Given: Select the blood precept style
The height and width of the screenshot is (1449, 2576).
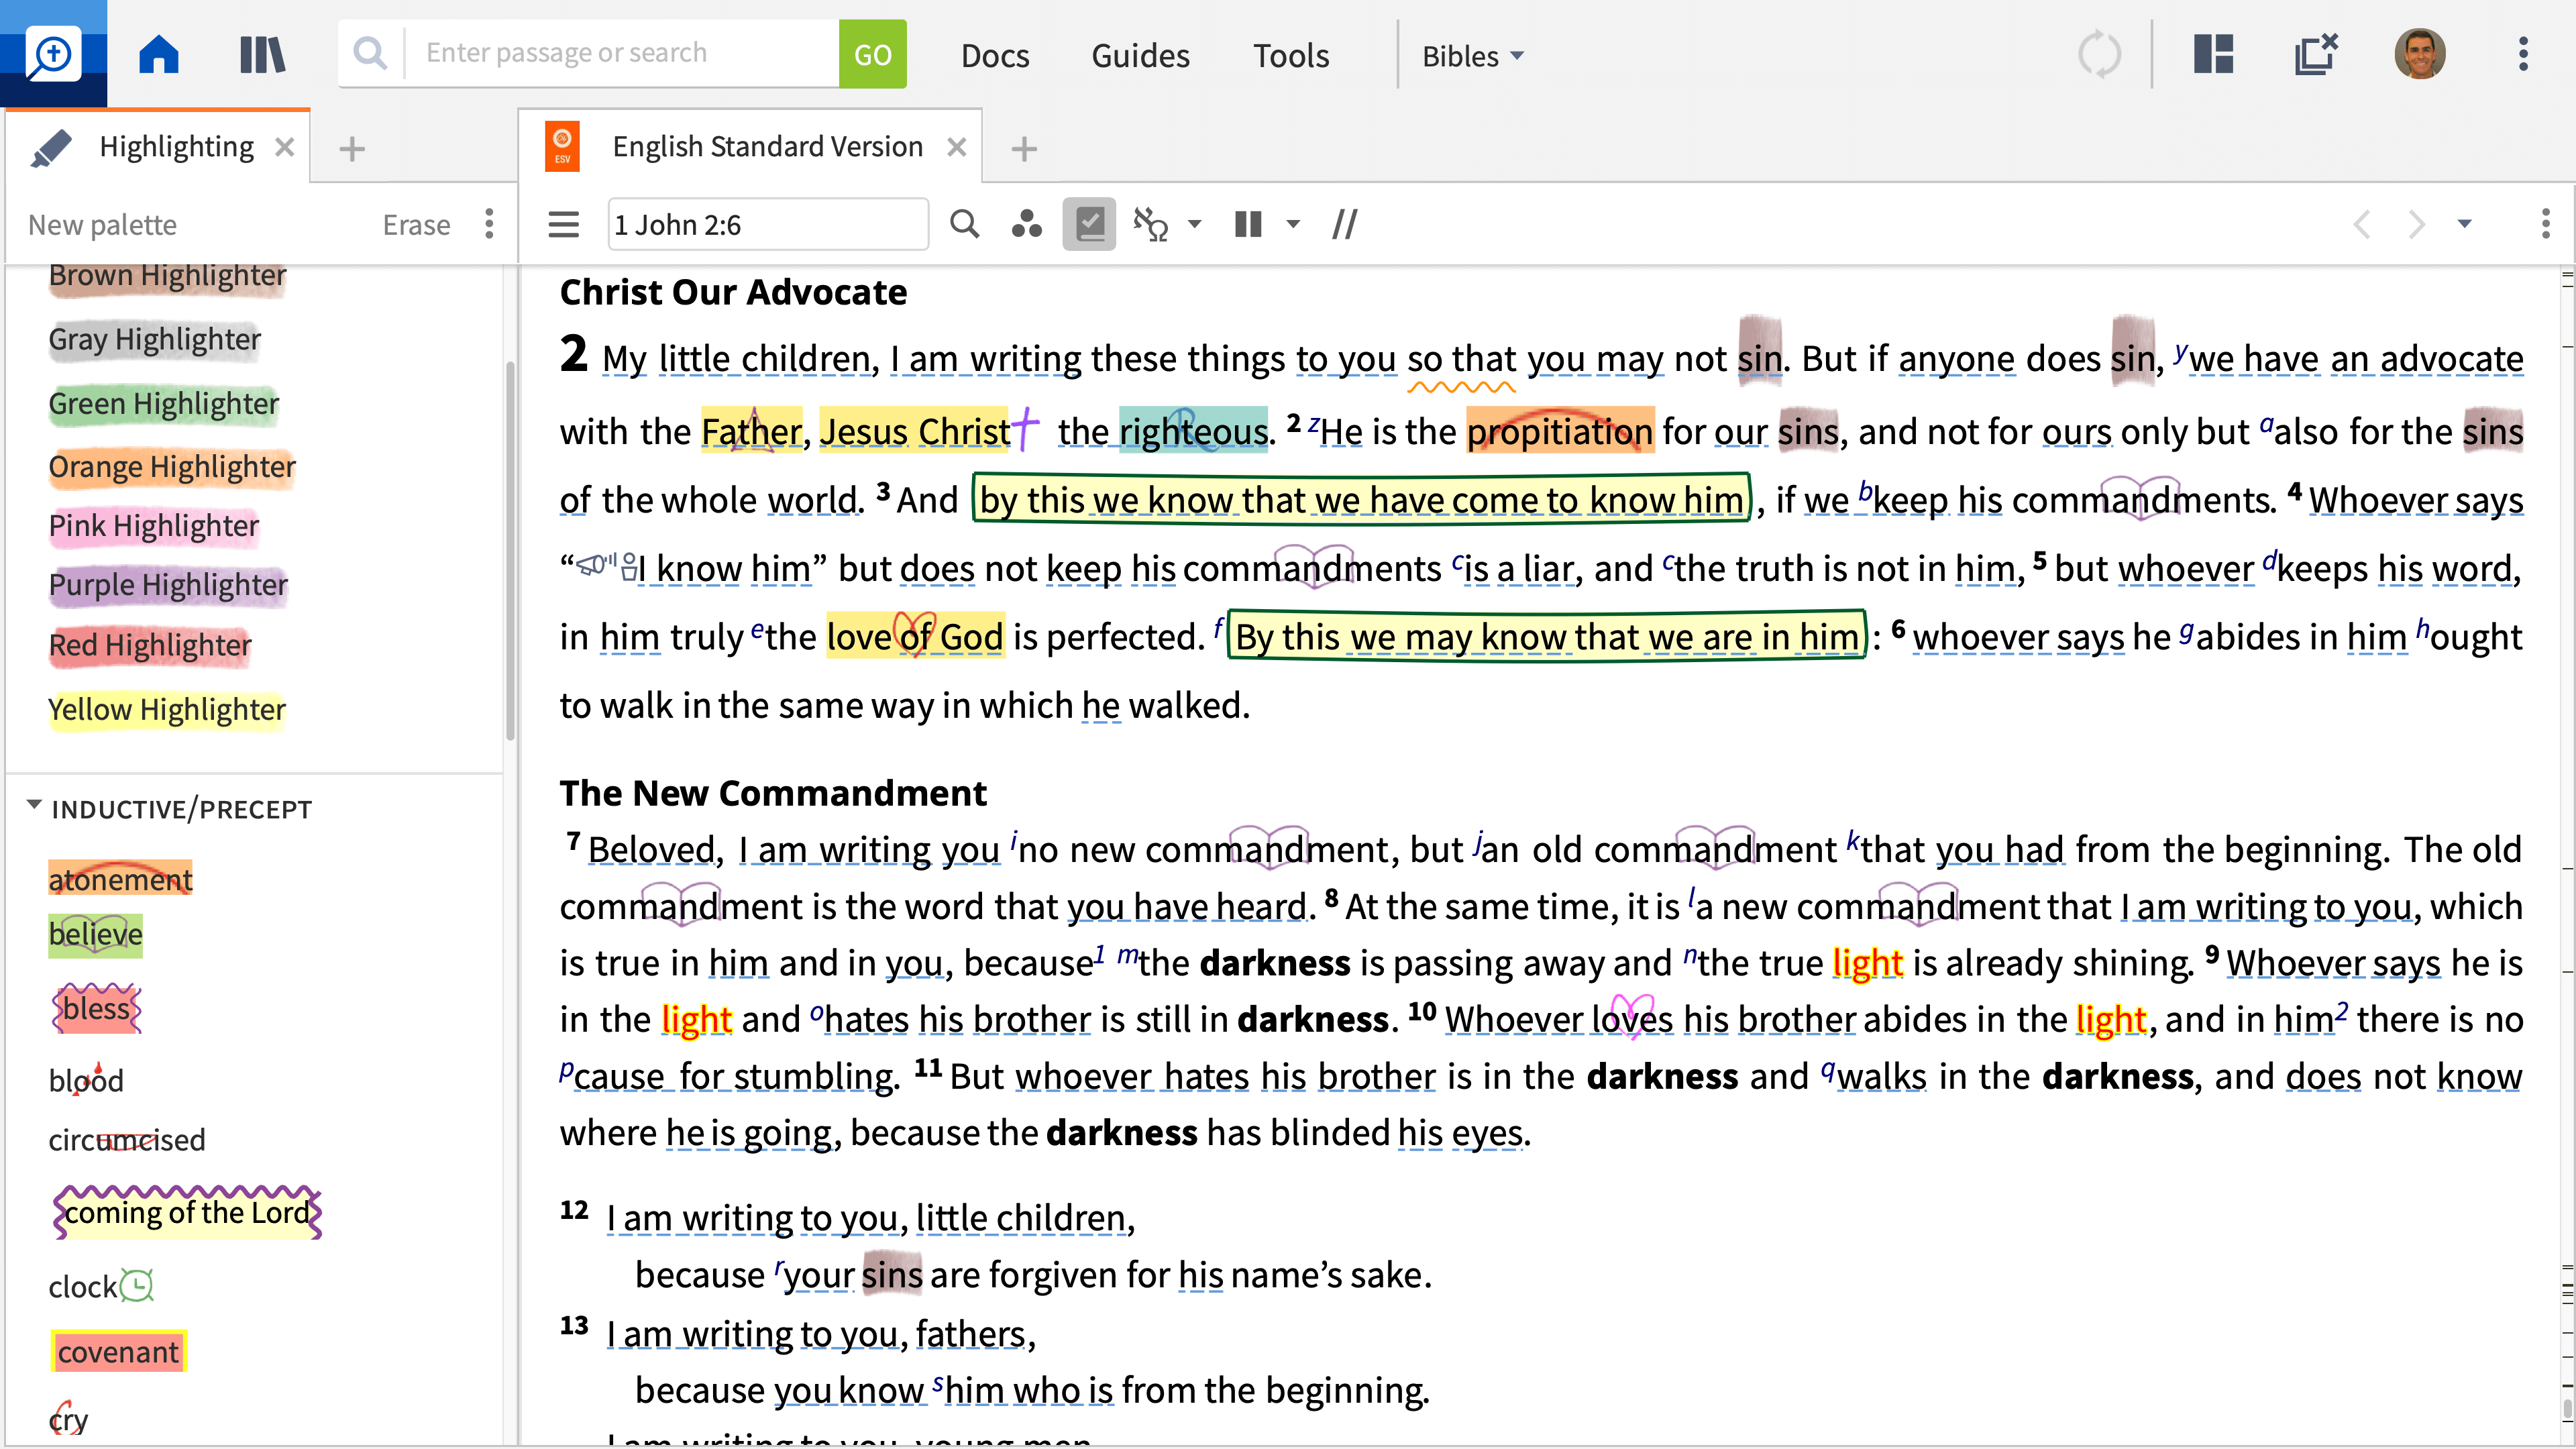Looking at the screenshot, I should coord(86,1080).
